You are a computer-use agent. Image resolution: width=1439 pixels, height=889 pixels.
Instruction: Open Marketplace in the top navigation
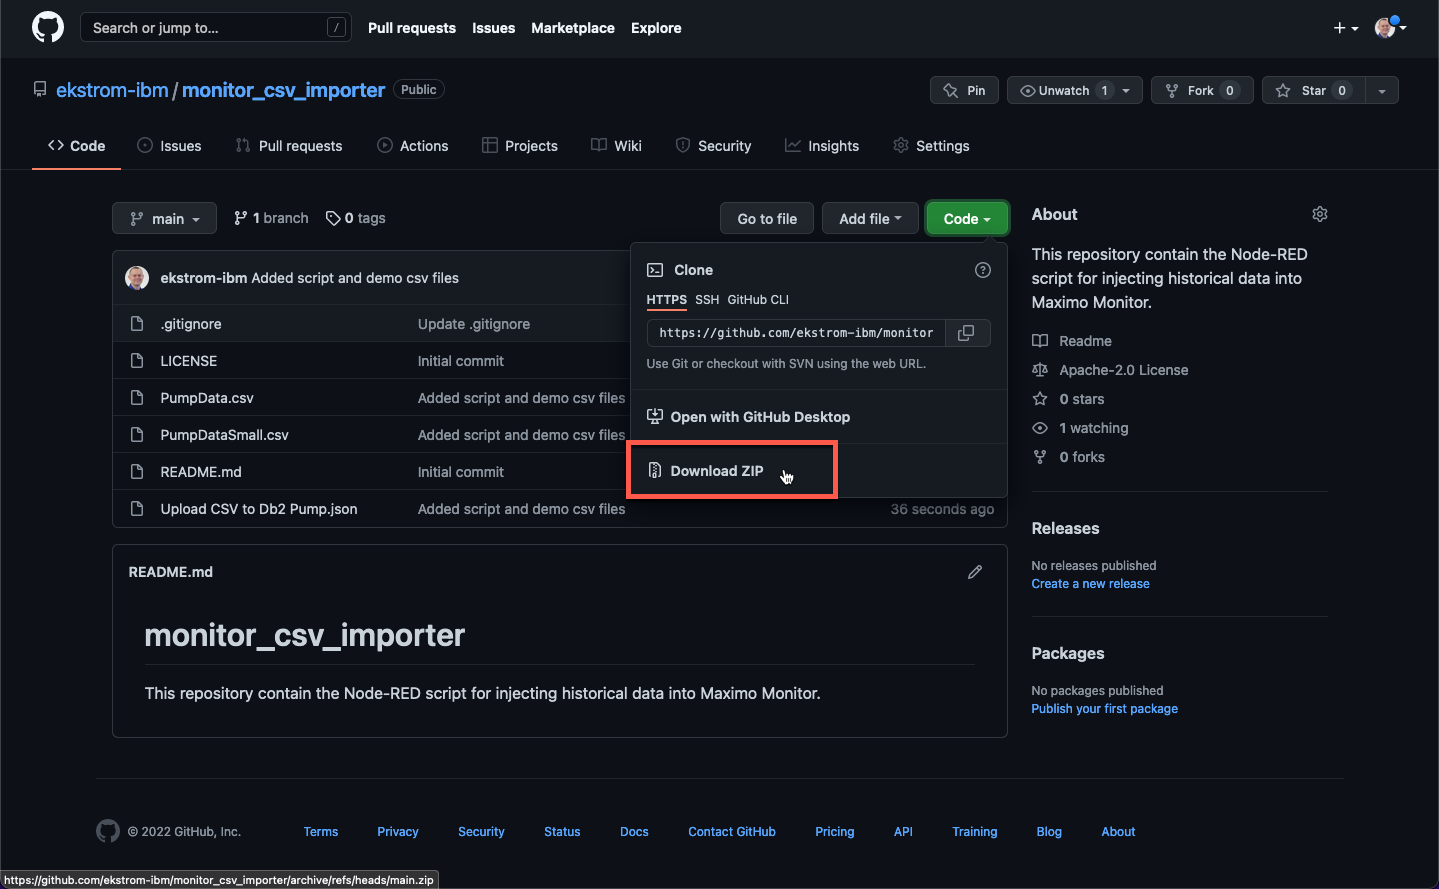(x=573, y=28)
